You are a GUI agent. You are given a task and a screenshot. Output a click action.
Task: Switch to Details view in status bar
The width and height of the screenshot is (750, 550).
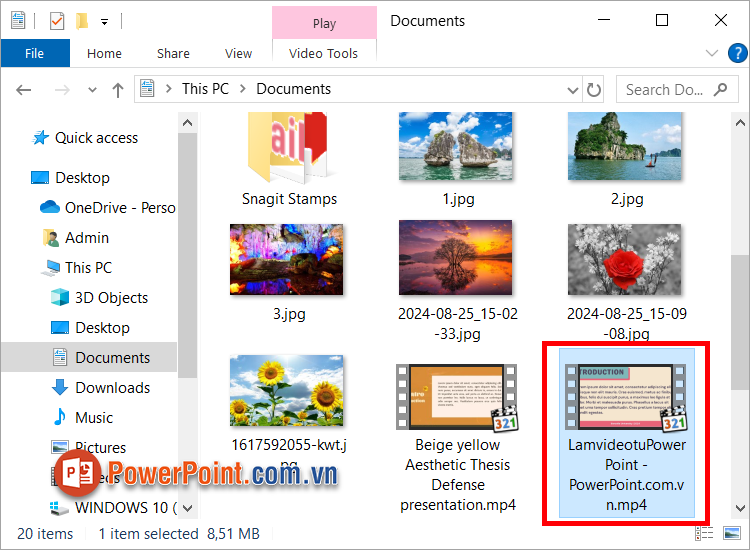[x=704, y=533]
